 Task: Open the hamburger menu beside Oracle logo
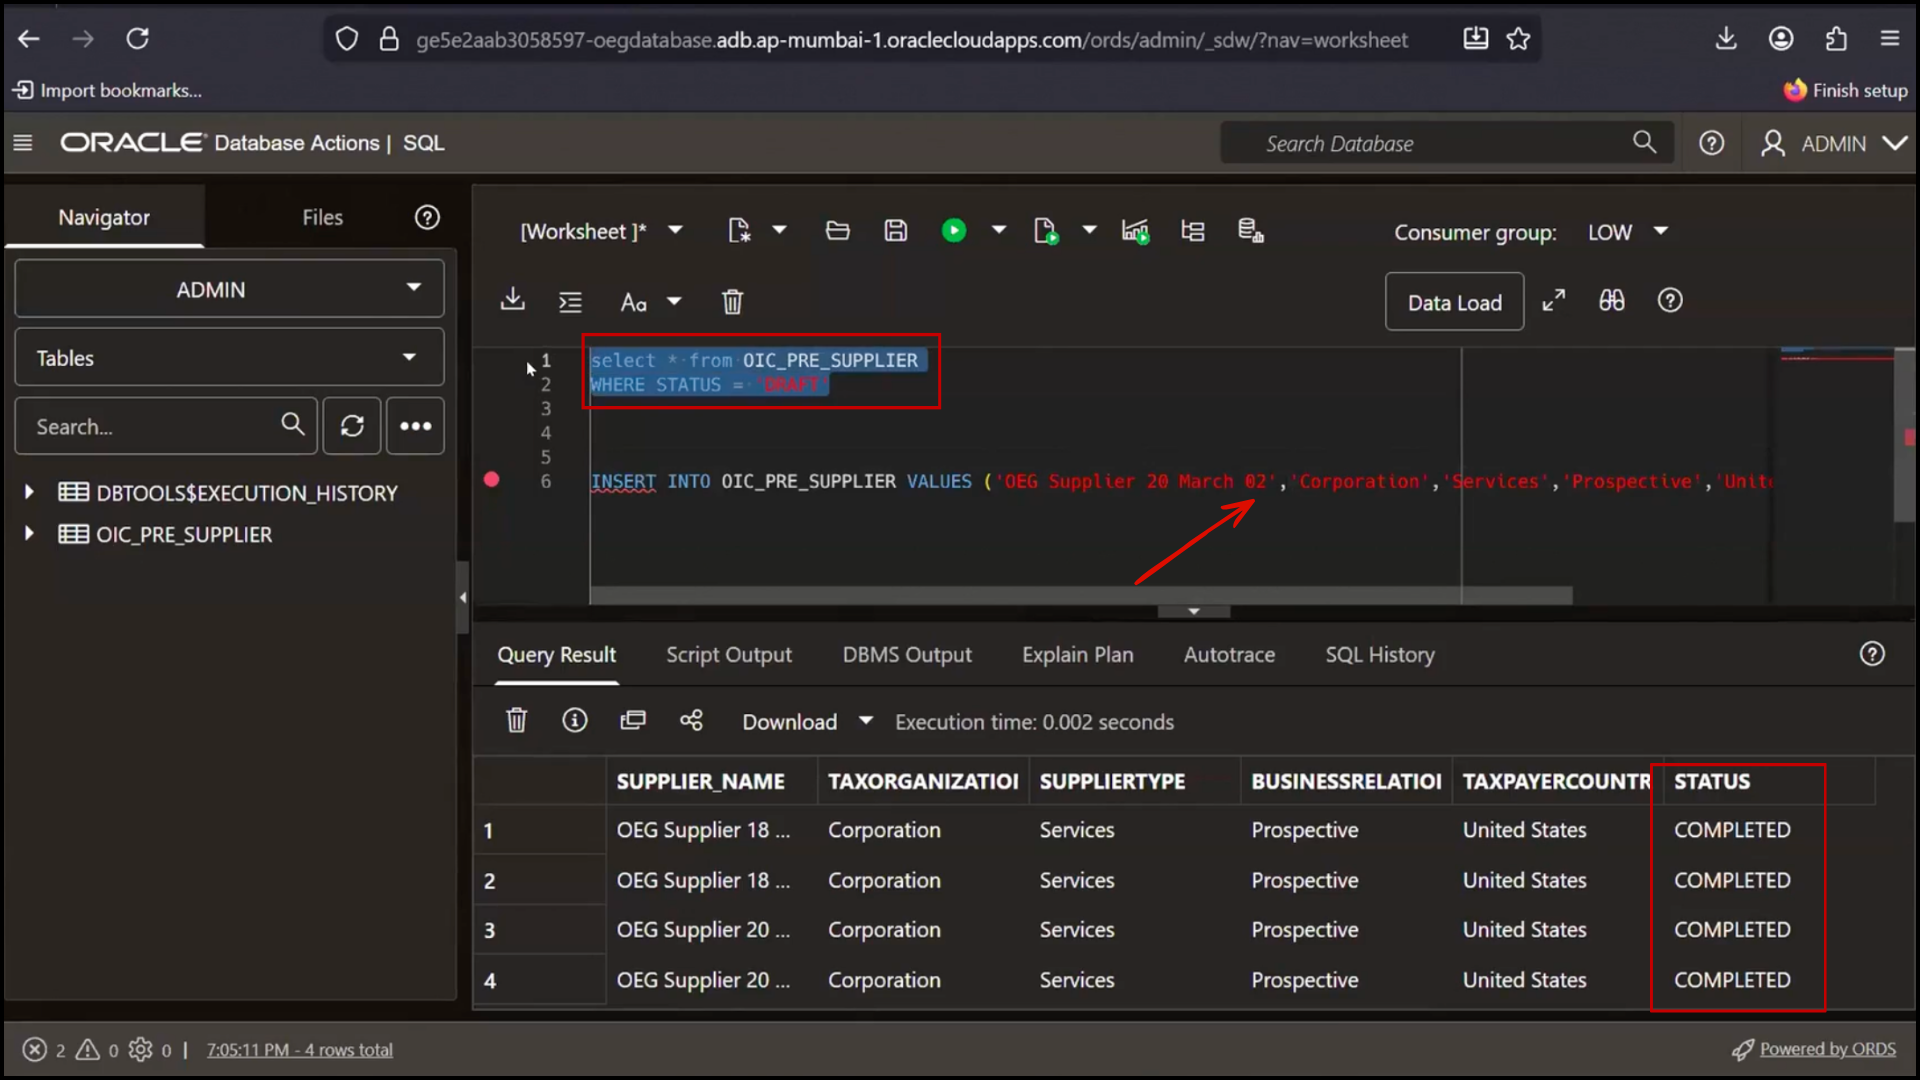click(23, 143)
